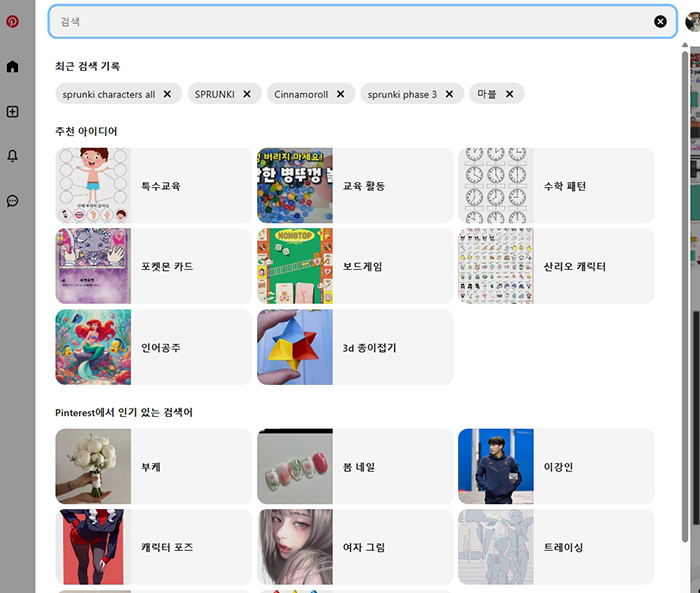This screenshot has height=593, width=700.
Task: Click the 캐릭터 포즈 red illustration thumbnail
Action: tap(93, 547)
